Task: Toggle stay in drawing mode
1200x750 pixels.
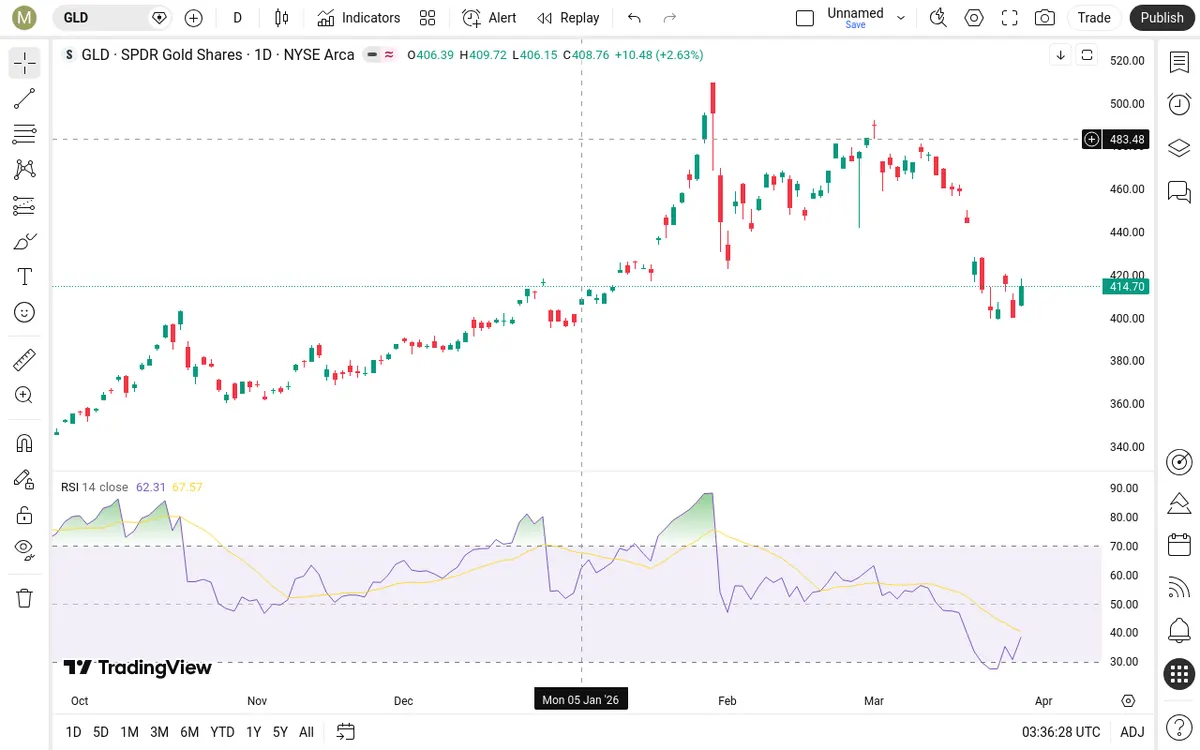Action: point(25,479)
